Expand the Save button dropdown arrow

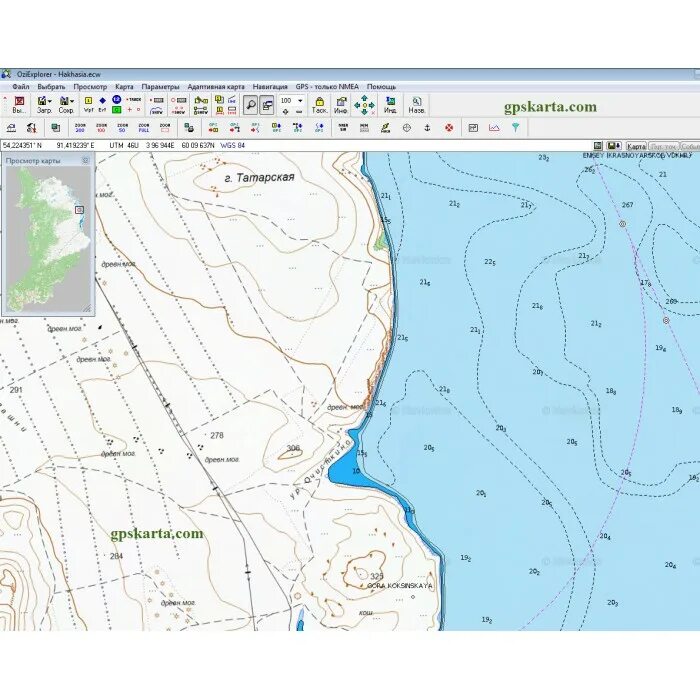point(72,101)
